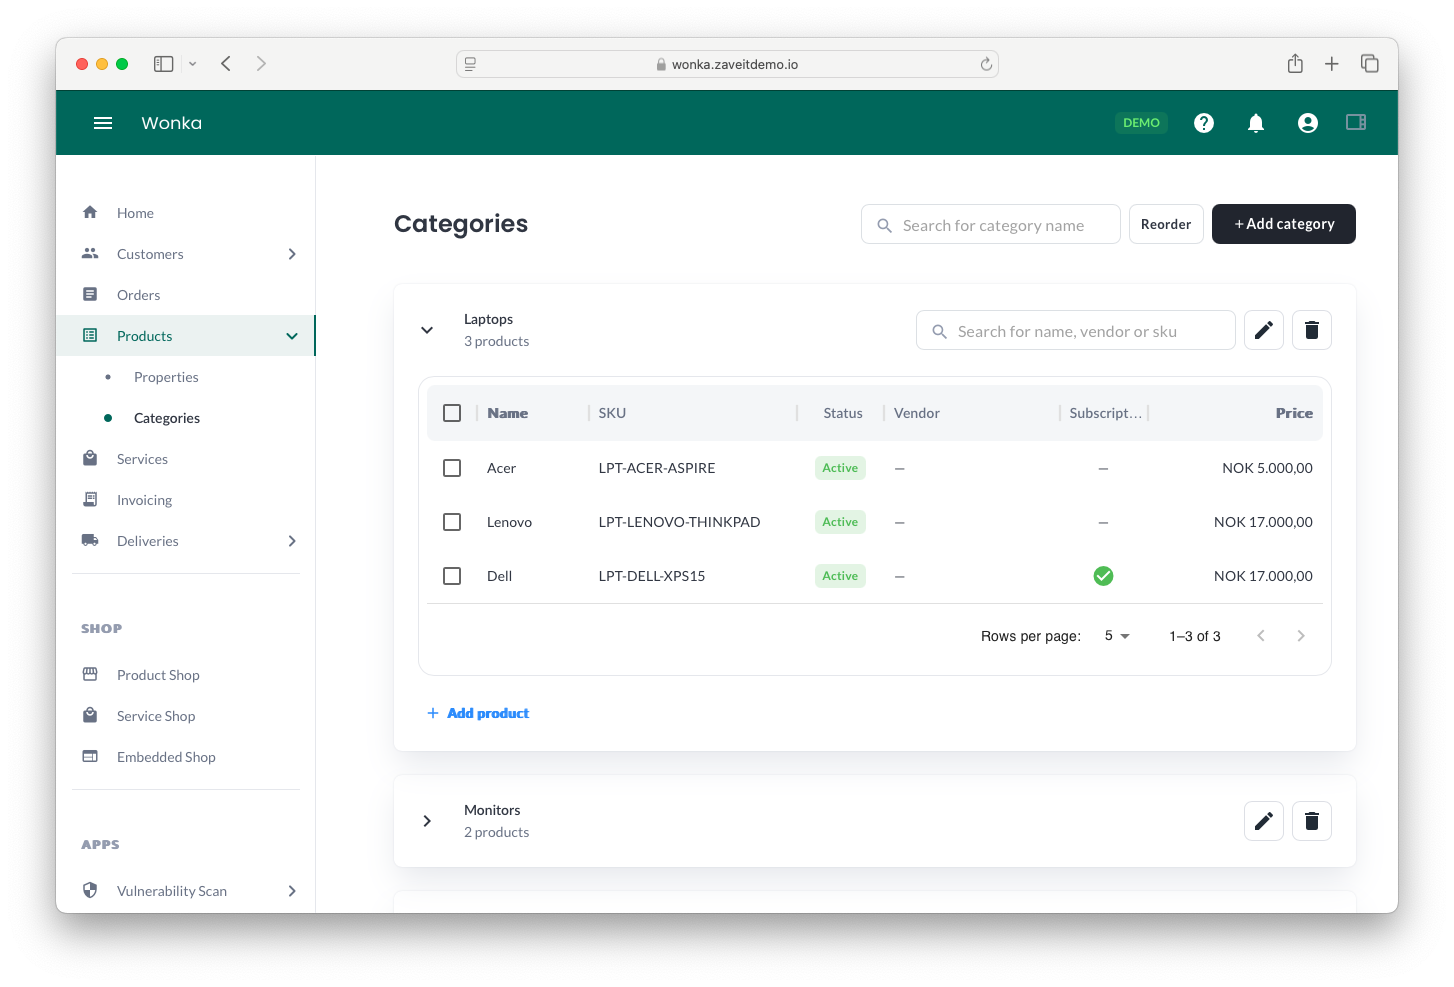This screenshot has height=987, width=1454.
Task: Click the Dell subscription green checkmark
Action: 1103,576
